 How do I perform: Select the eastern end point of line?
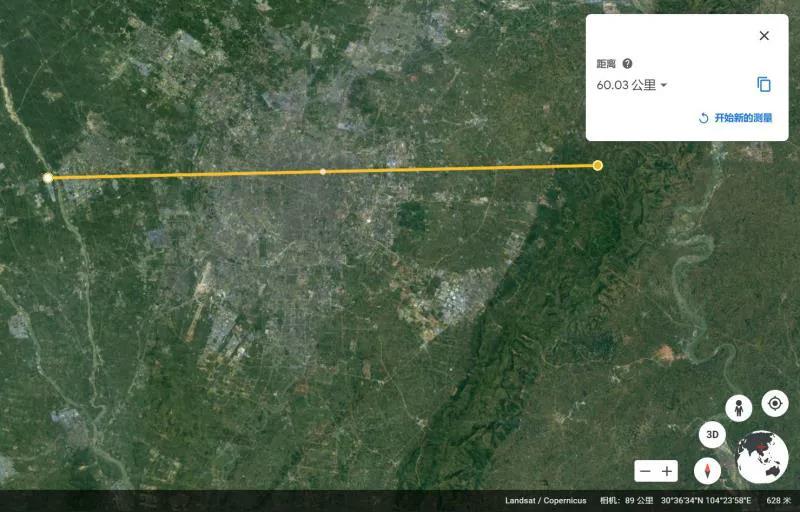click(598, 165)
